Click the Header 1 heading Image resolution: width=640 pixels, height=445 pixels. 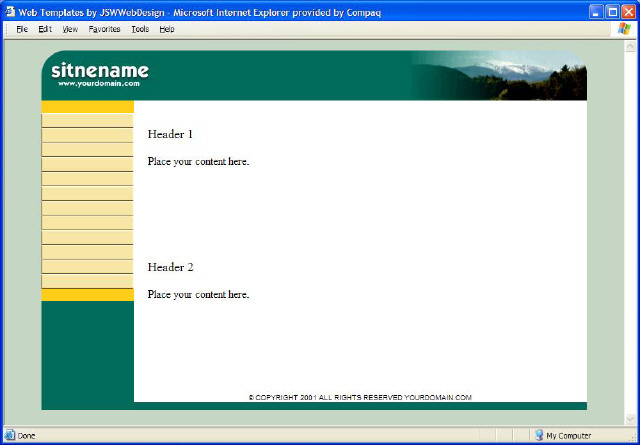click(170, 134)
